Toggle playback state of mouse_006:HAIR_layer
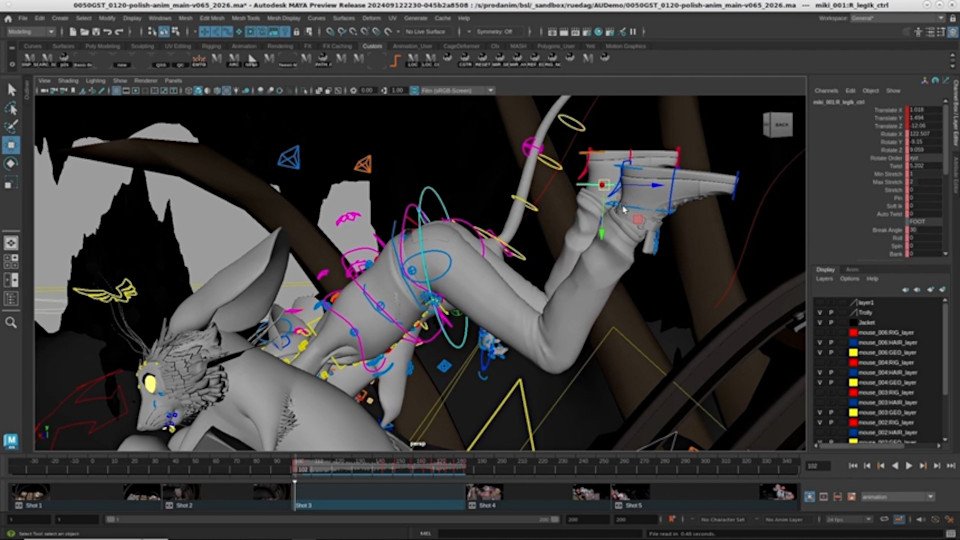 click(x=831, y=342)
